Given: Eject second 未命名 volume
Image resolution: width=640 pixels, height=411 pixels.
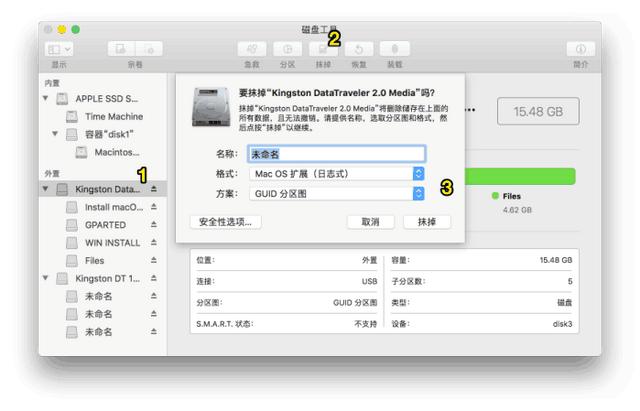Looking at the screenshot, I should tap(154, 314).
